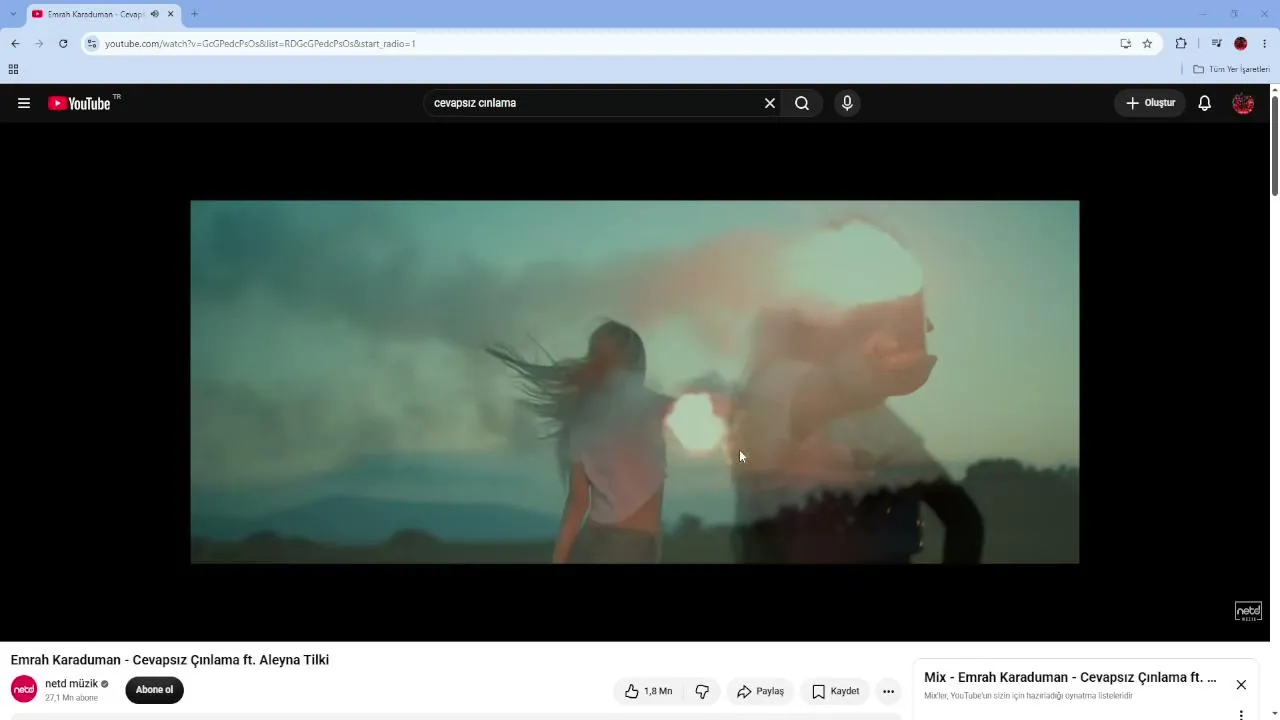Open the YouTube account avatar menu
Screen dimensions: 1280x720
(x=1243, y=103)
